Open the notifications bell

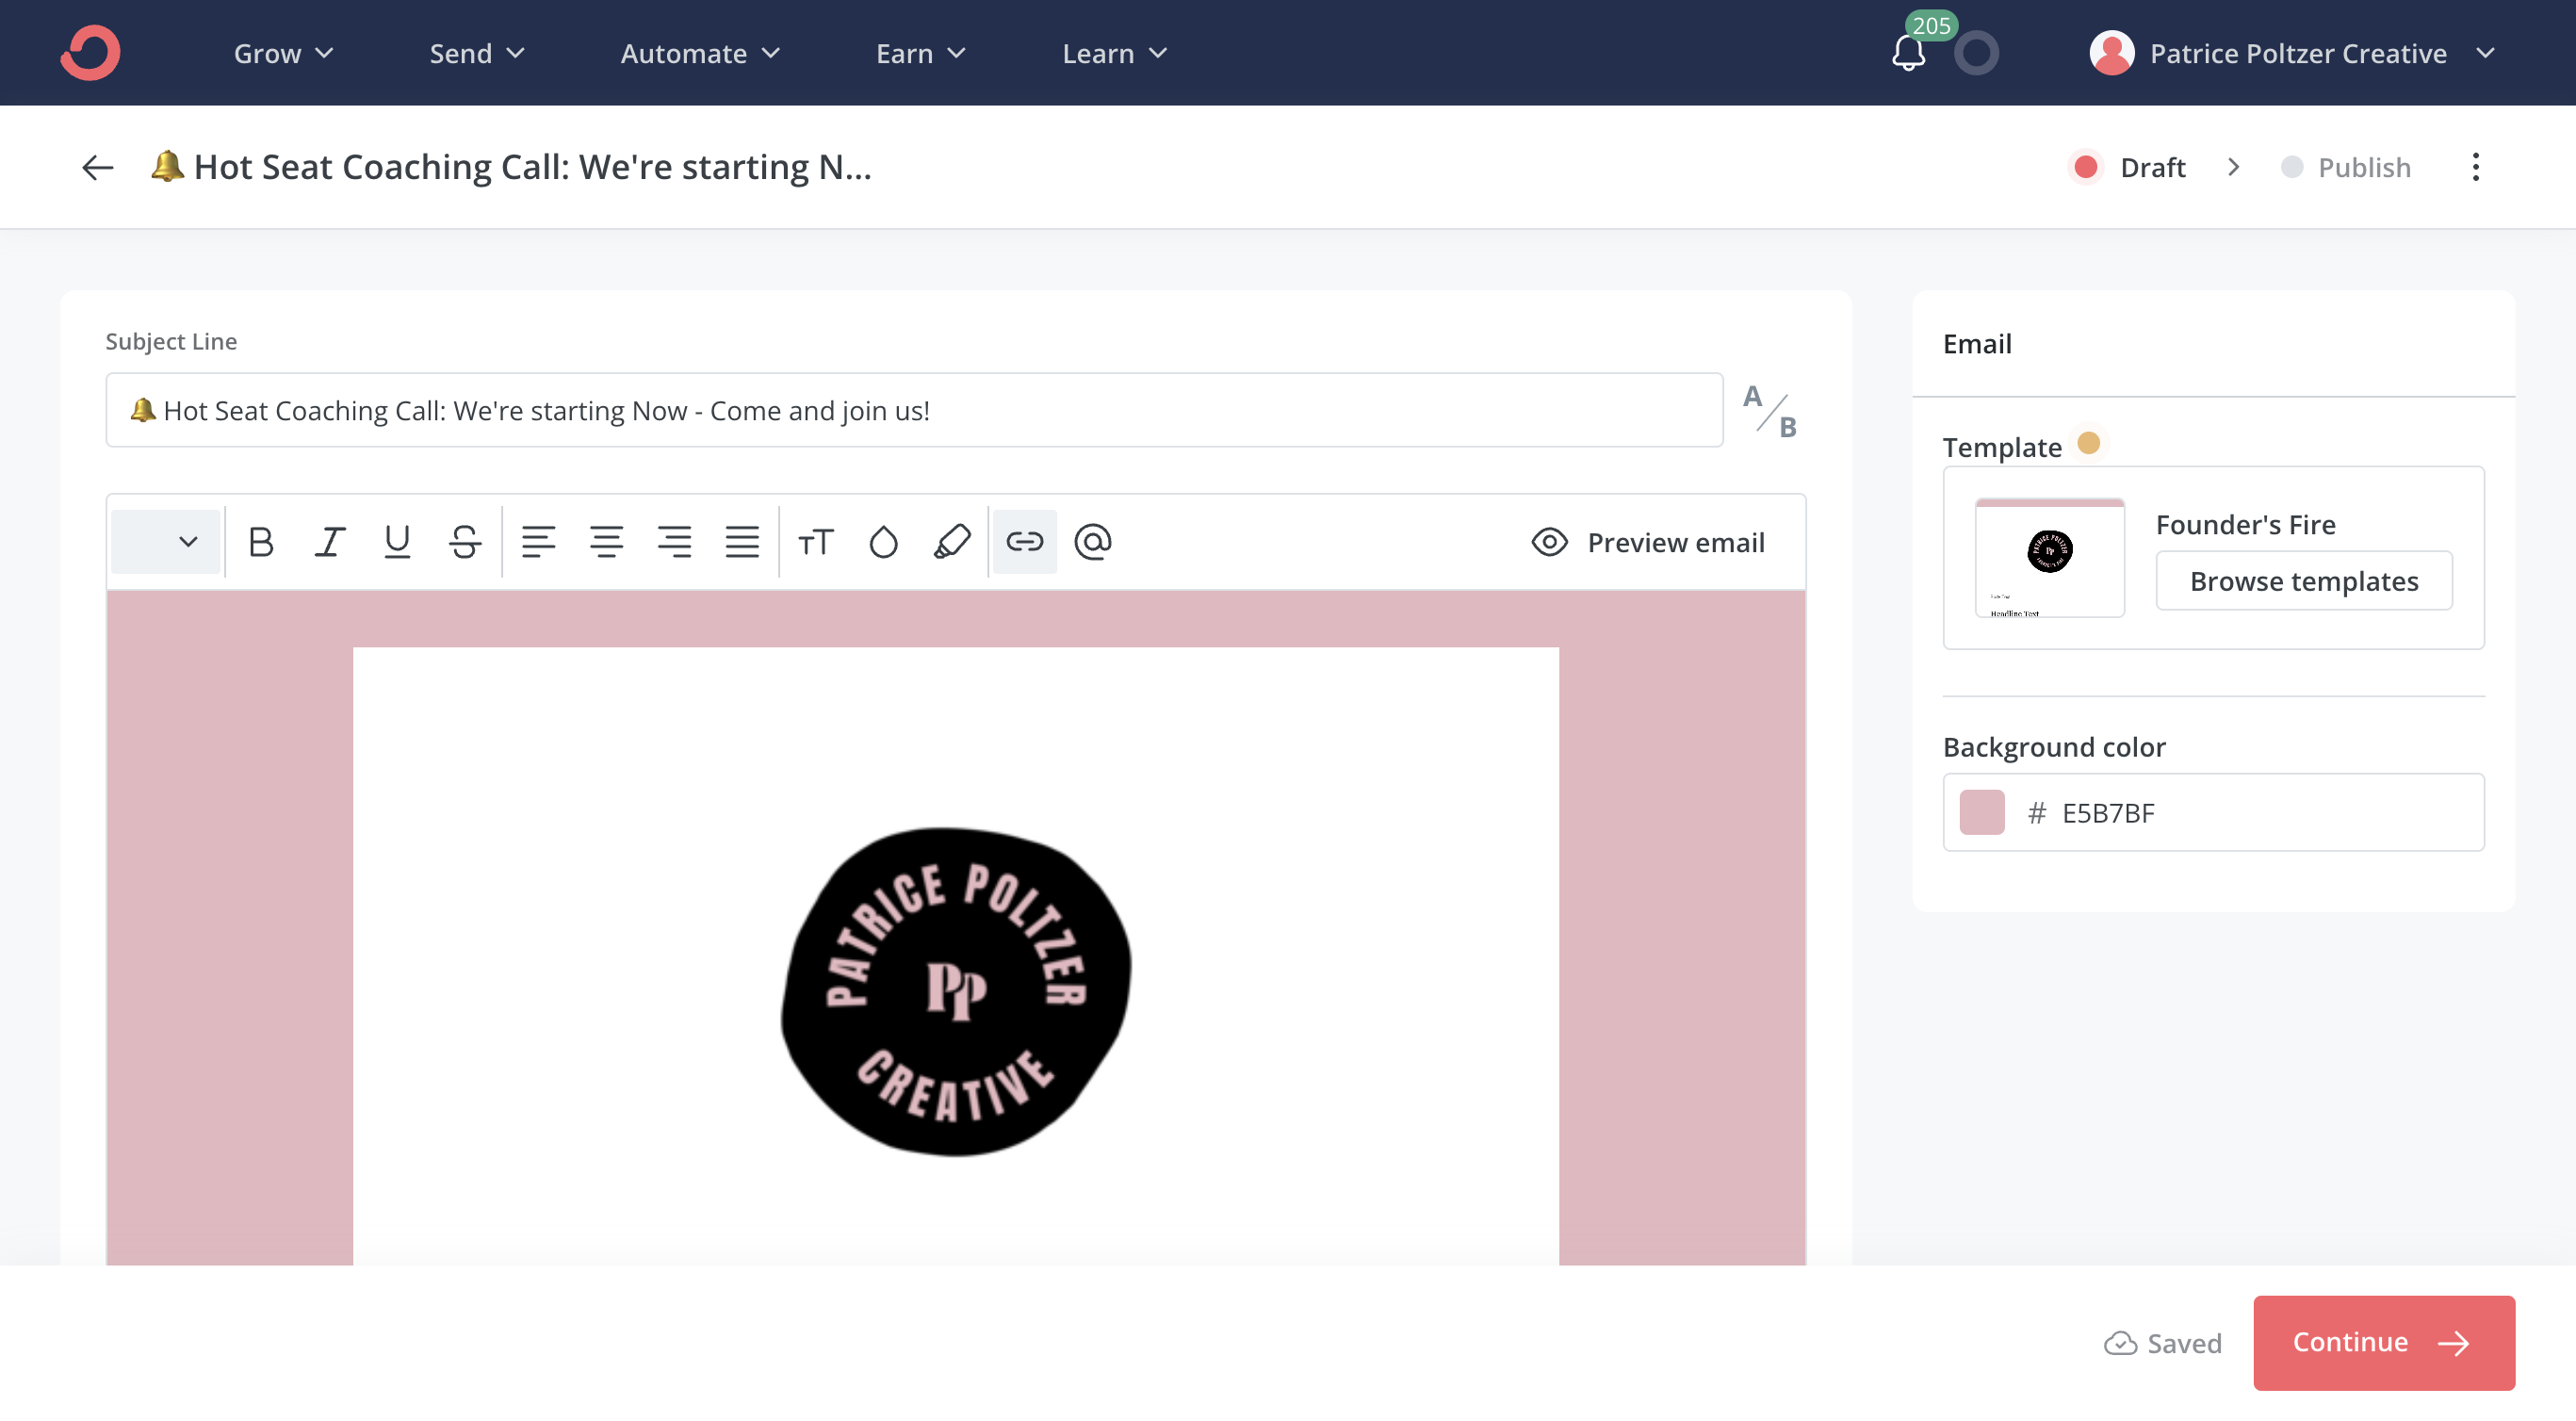[x=1908, y=53]
